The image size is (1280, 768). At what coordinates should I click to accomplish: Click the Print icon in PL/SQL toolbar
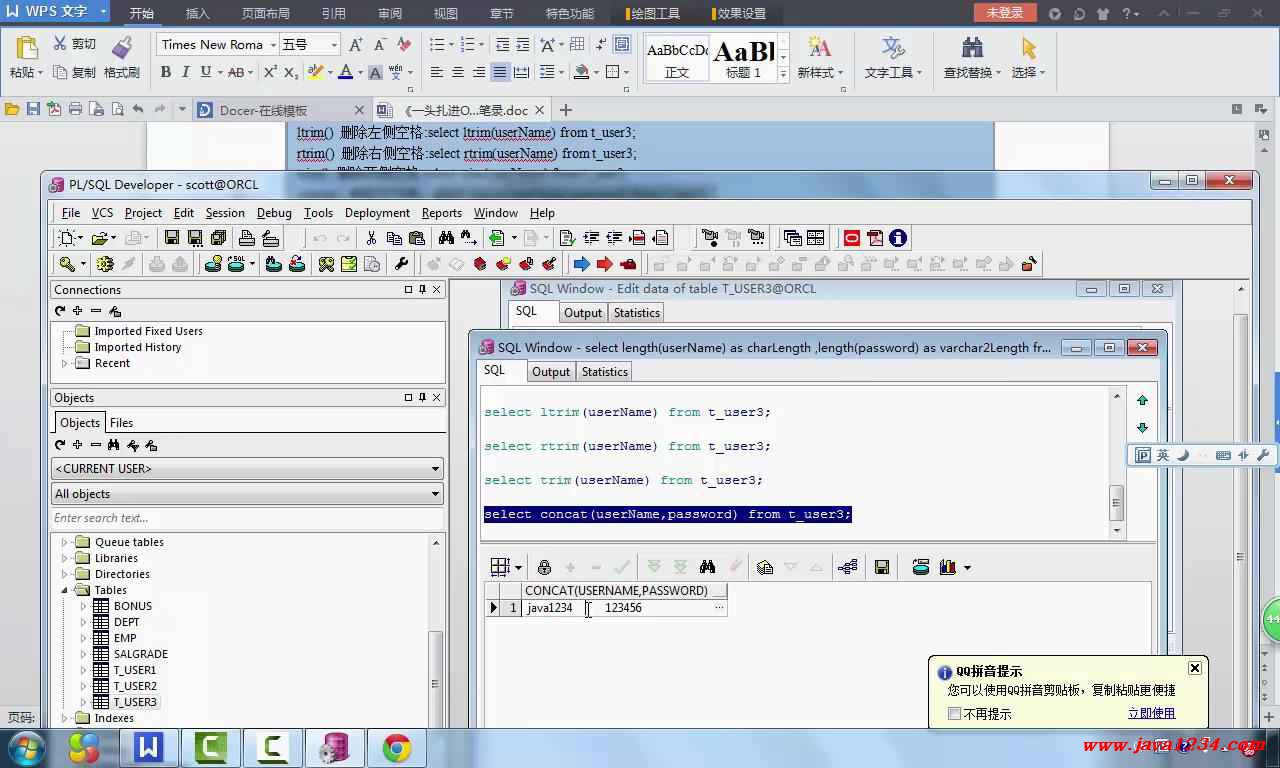246,238
